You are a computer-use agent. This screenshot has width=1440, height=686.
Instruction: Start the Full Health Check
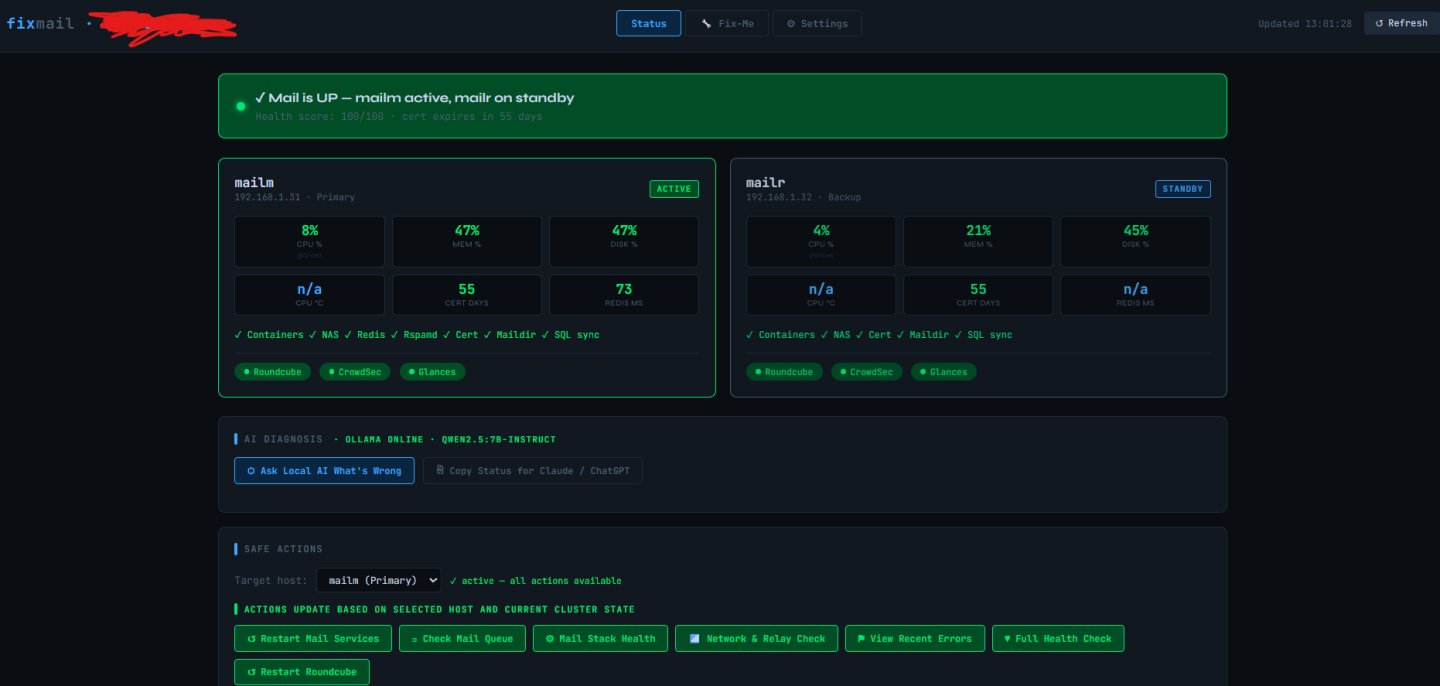click(x=1058, y=638)
